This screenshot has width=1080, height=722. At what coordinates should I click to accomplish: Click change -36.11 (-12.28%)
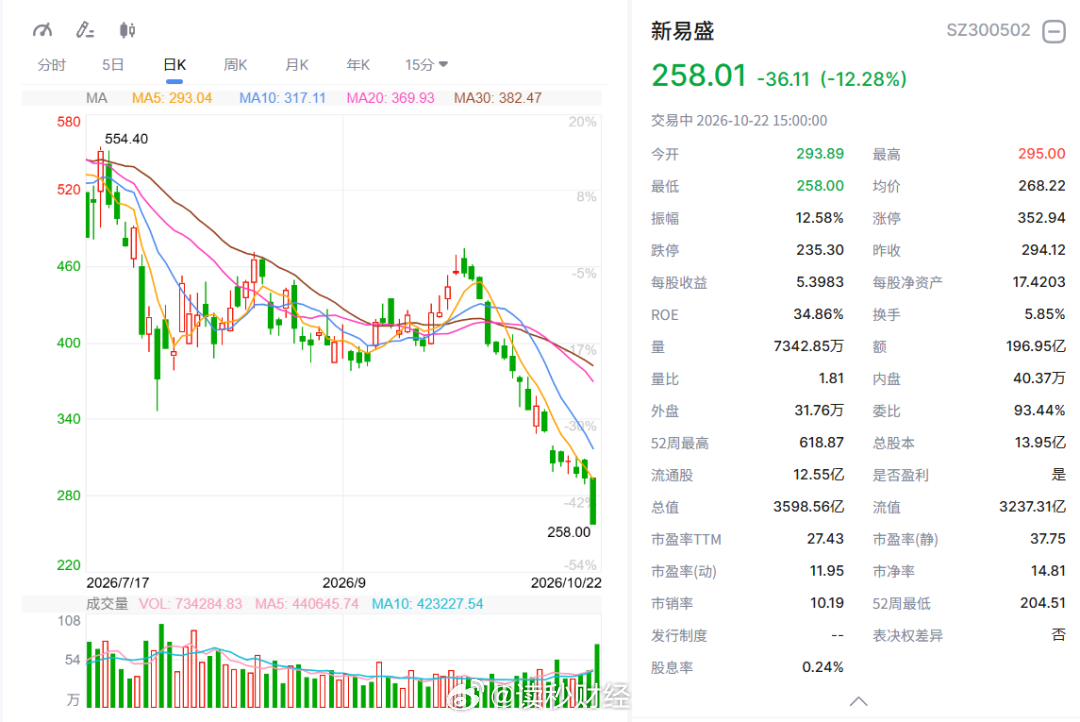click(x=832, y=79)
